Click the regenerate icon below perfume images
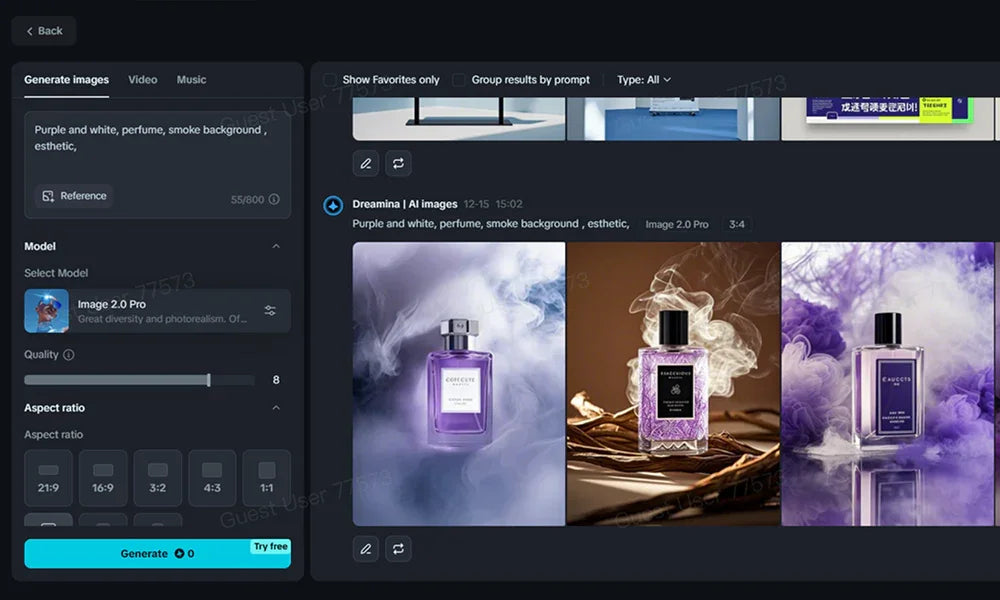The image size is (1000, 600). pos(398,549)
